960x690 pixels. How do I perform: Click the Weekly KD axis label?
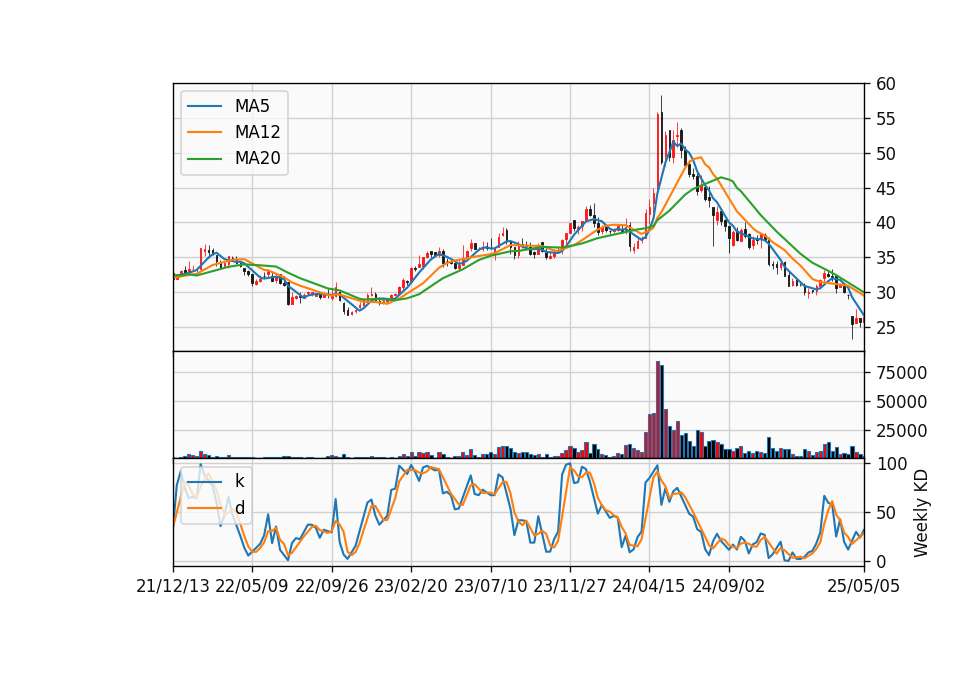pos(921,513)
